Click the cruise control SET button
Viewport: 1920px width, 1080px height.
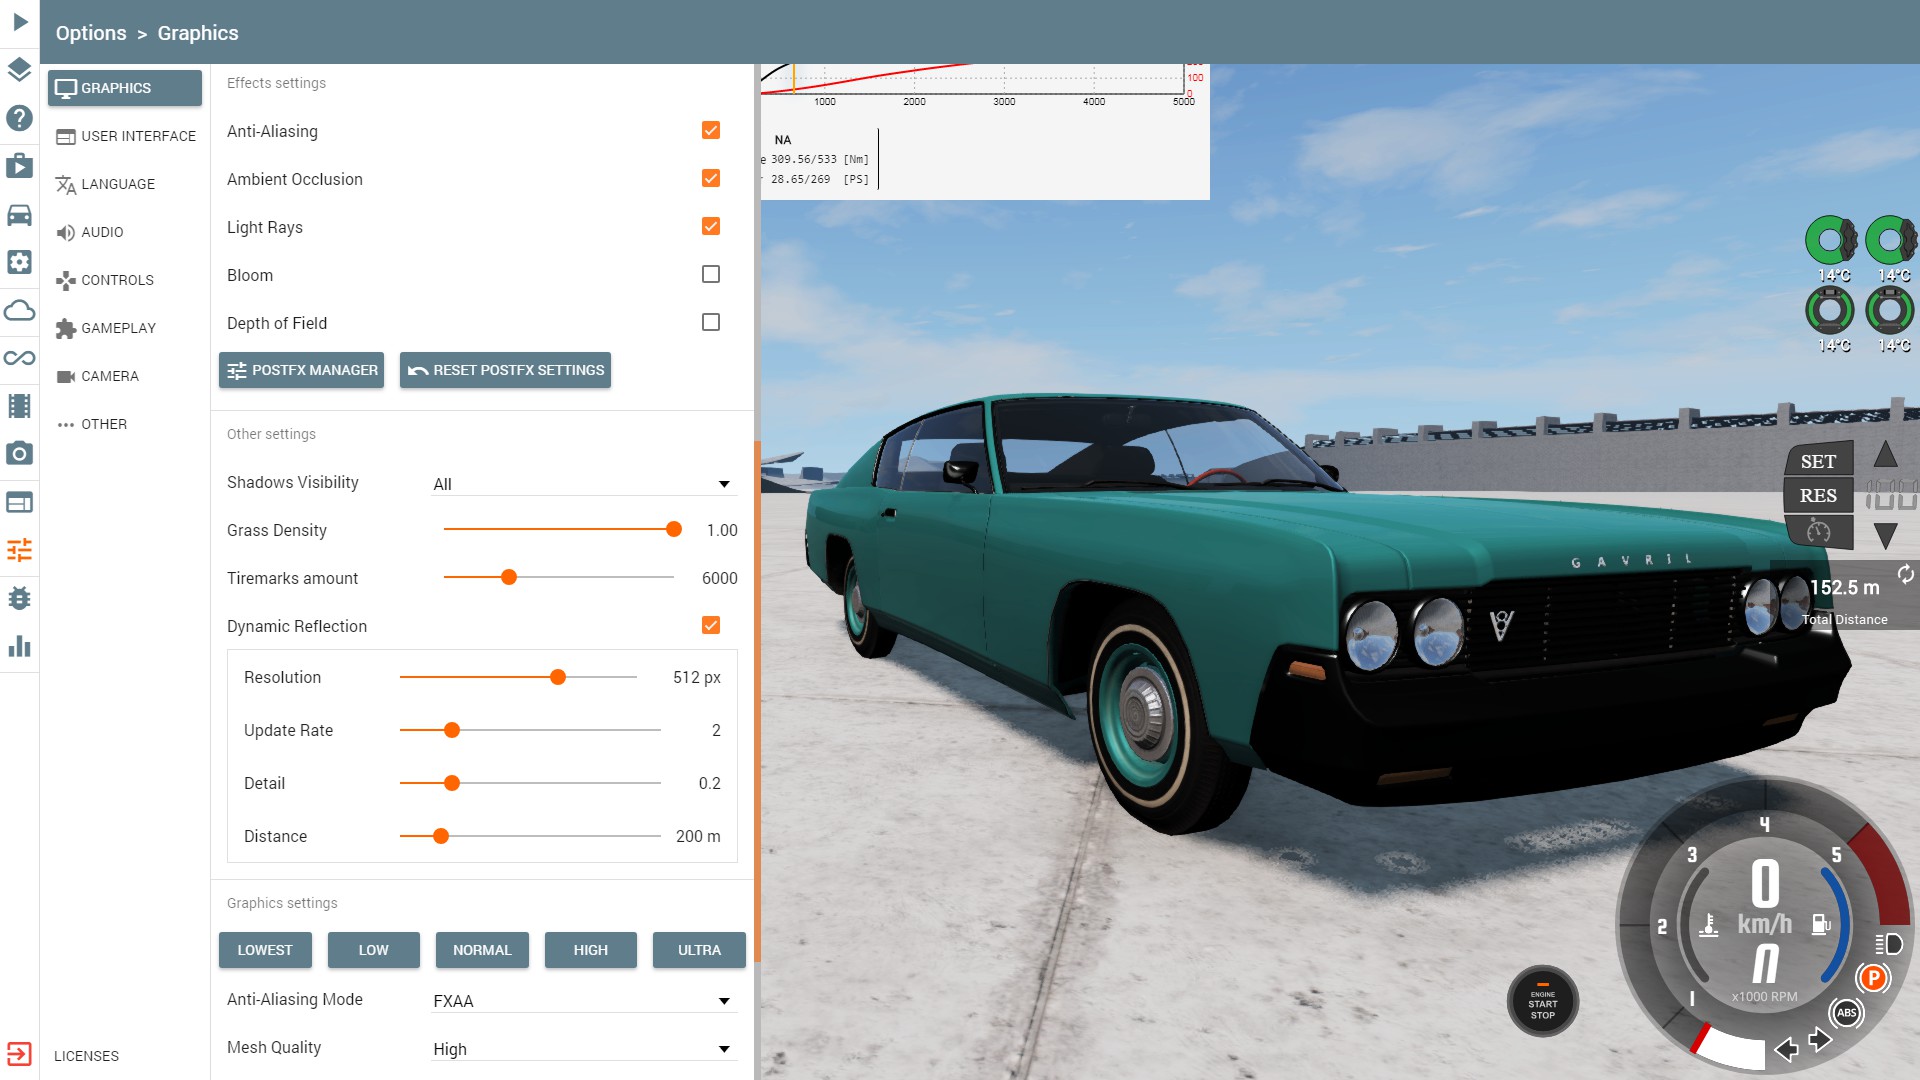(x=1818, y=461)
